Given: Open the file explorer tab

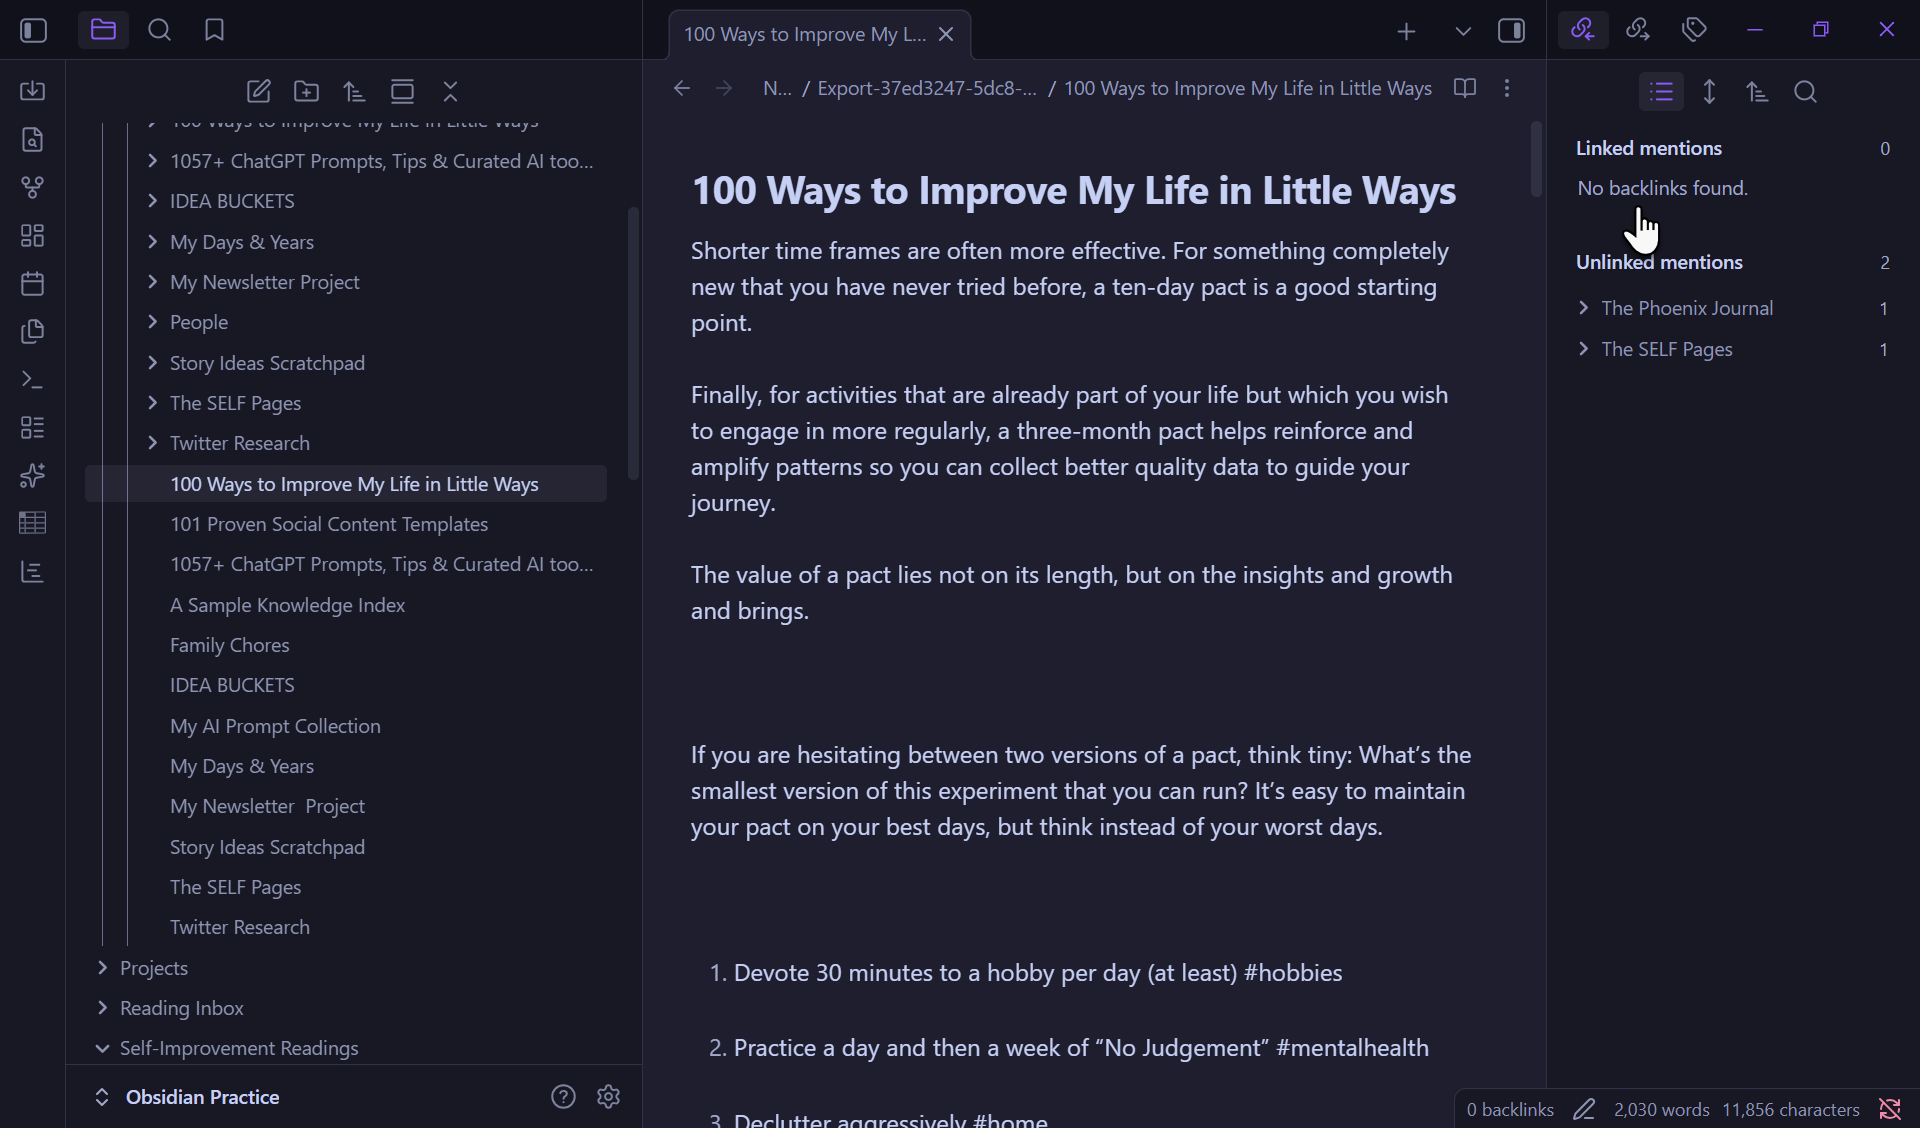Looking at the screenshot, I should (103, 30).
